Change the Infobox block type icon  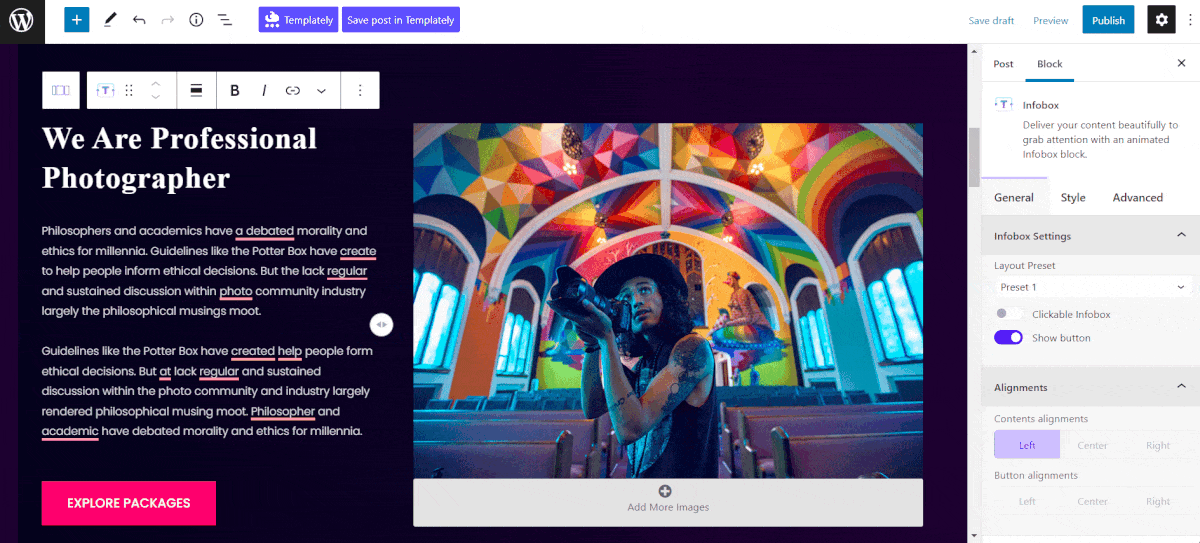pos(105,90)
